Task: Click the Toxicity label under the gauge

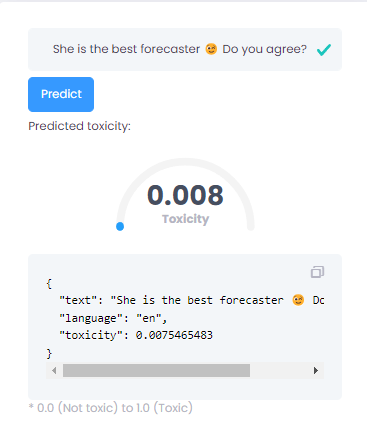Action: (186, 219)
